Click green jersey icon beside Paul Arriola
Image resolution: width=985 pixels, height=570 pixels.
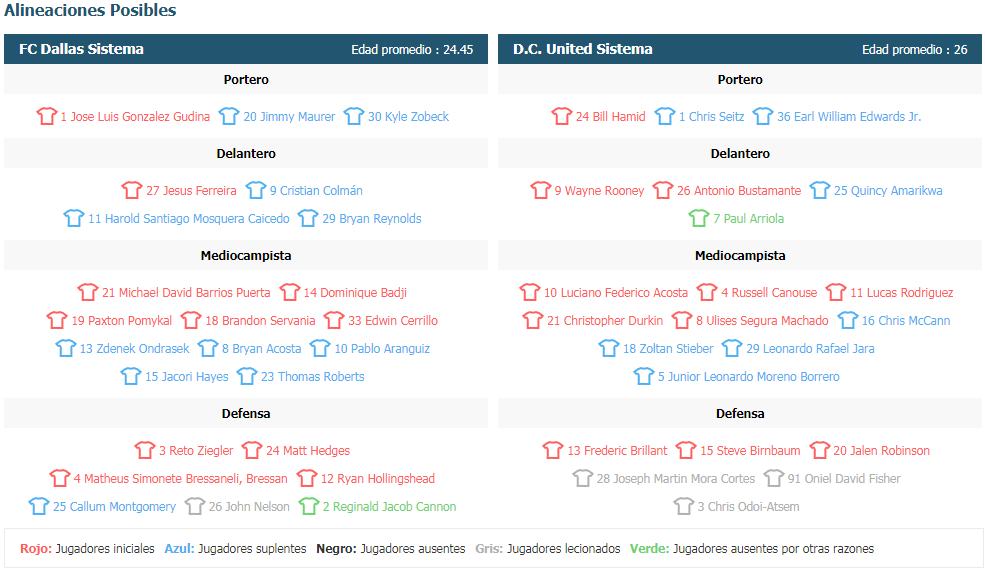point(699,218)
